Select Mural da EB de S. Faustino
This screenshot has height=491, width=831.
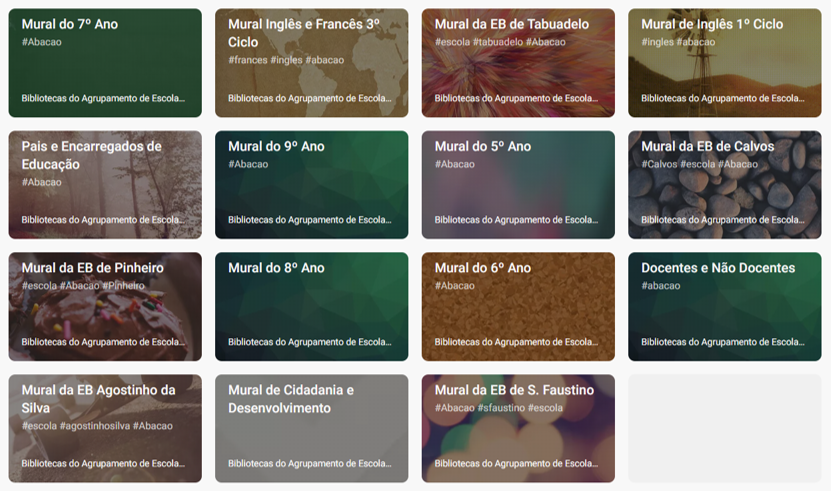(518, 428)
